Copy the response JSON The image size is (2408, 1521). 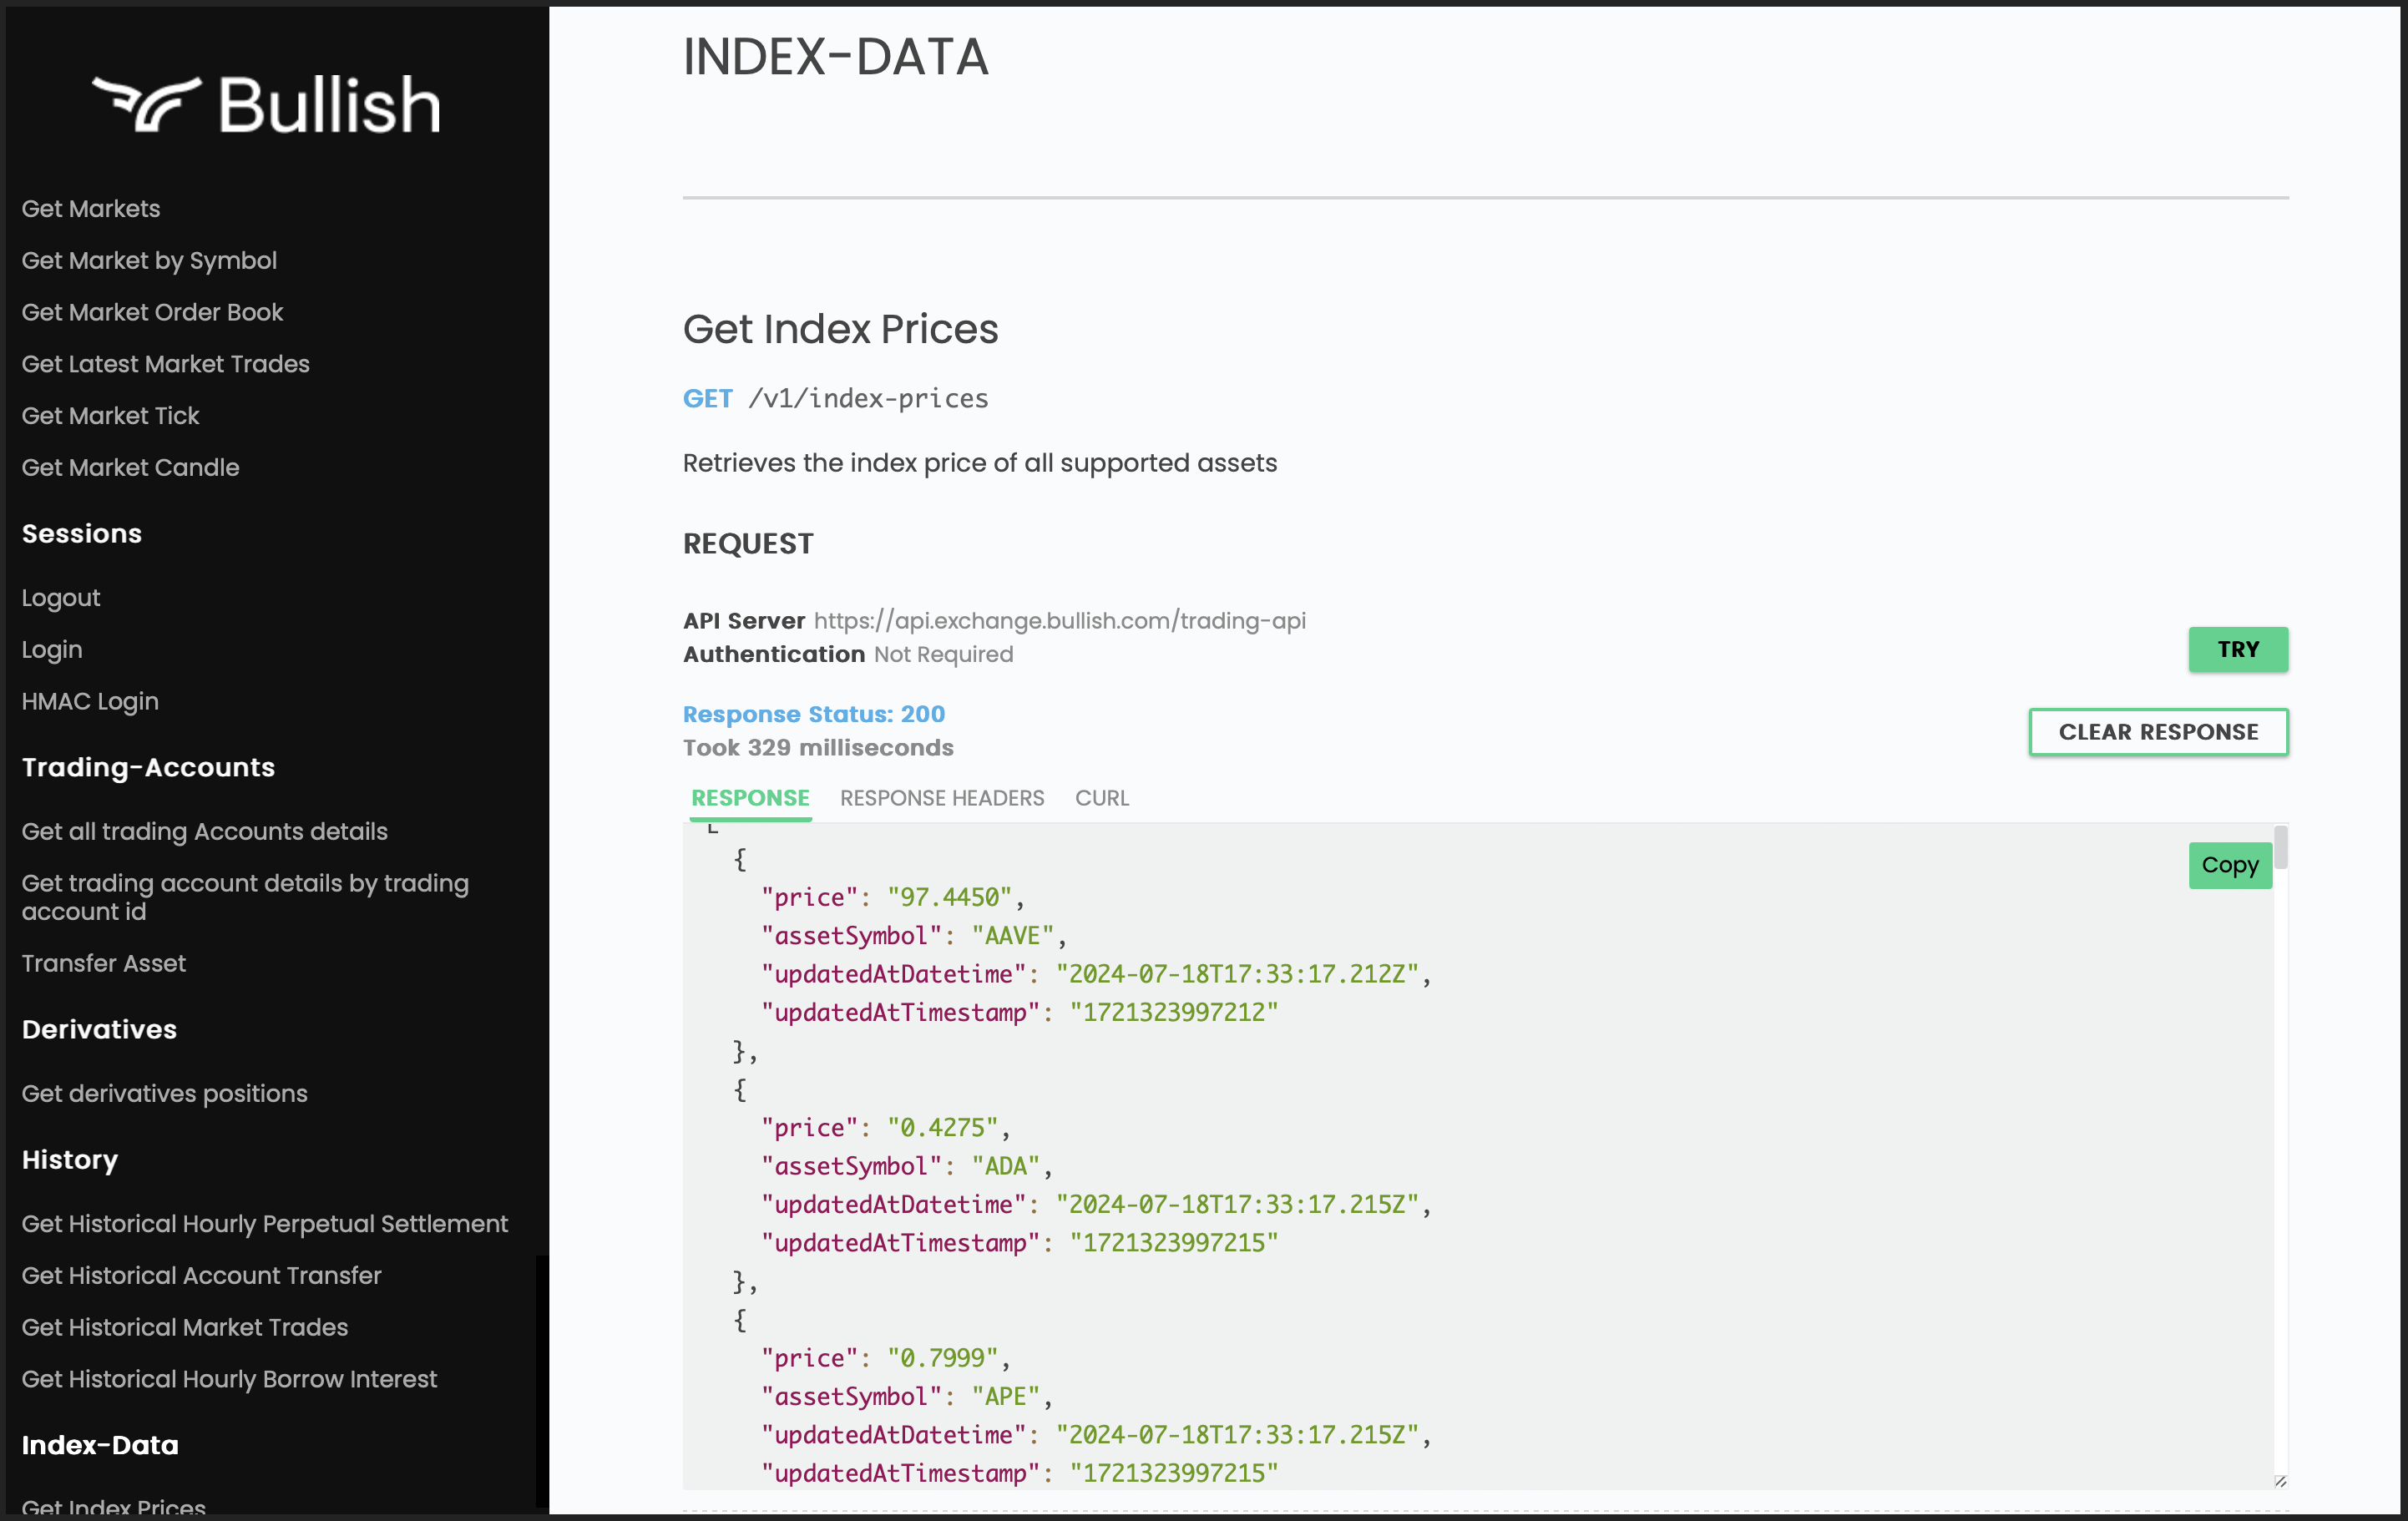point(2229,864)
